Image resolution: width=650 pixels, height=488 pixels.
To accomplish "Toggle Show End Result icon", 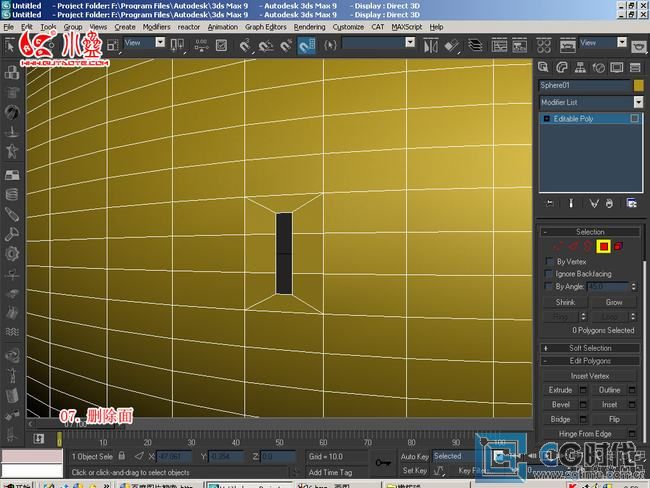I will [571, 203].
